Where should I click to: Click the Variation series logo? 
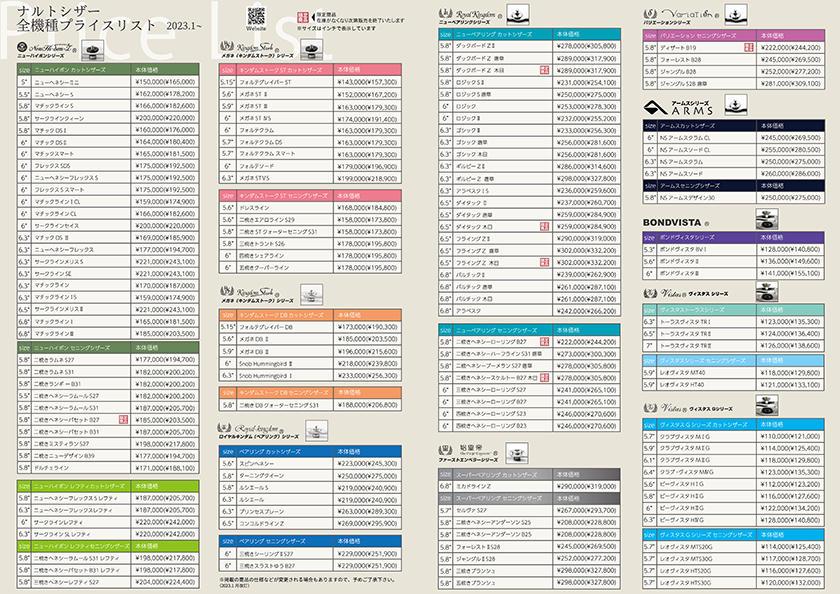pos(679,14)
